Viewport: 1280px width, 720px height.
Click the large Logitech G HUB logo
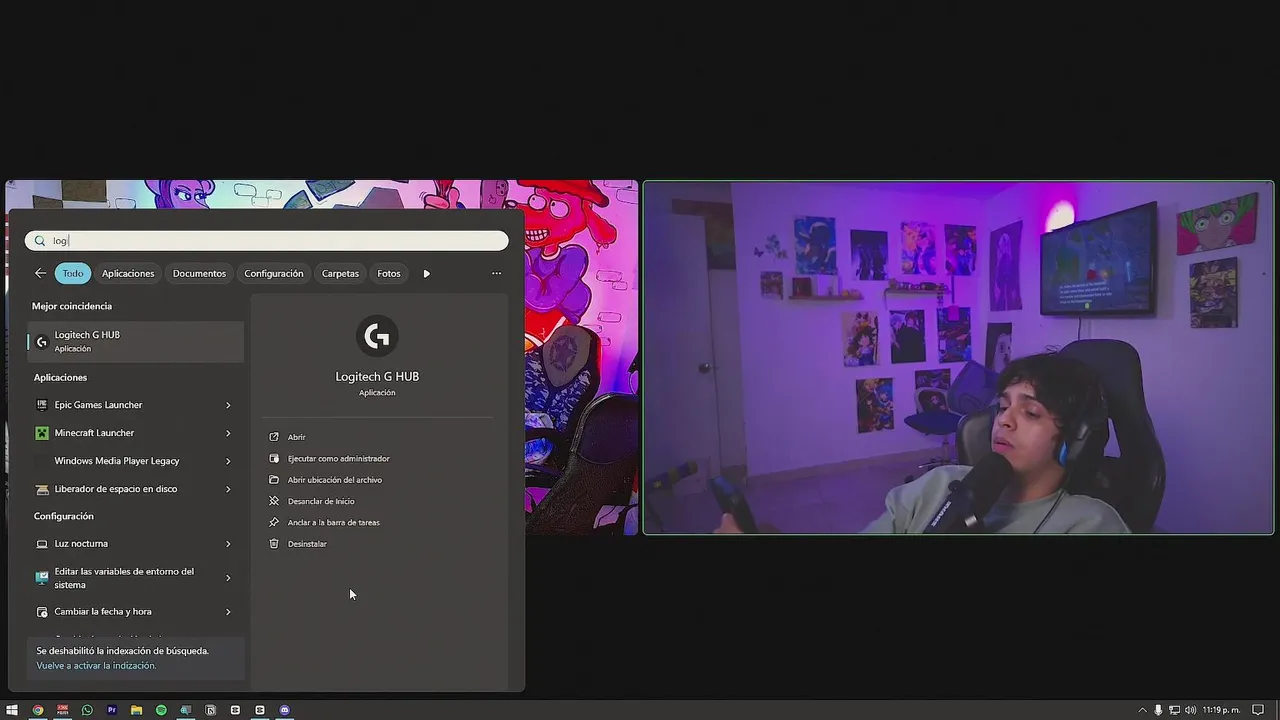pyautogui.click(x=377, y=337)
